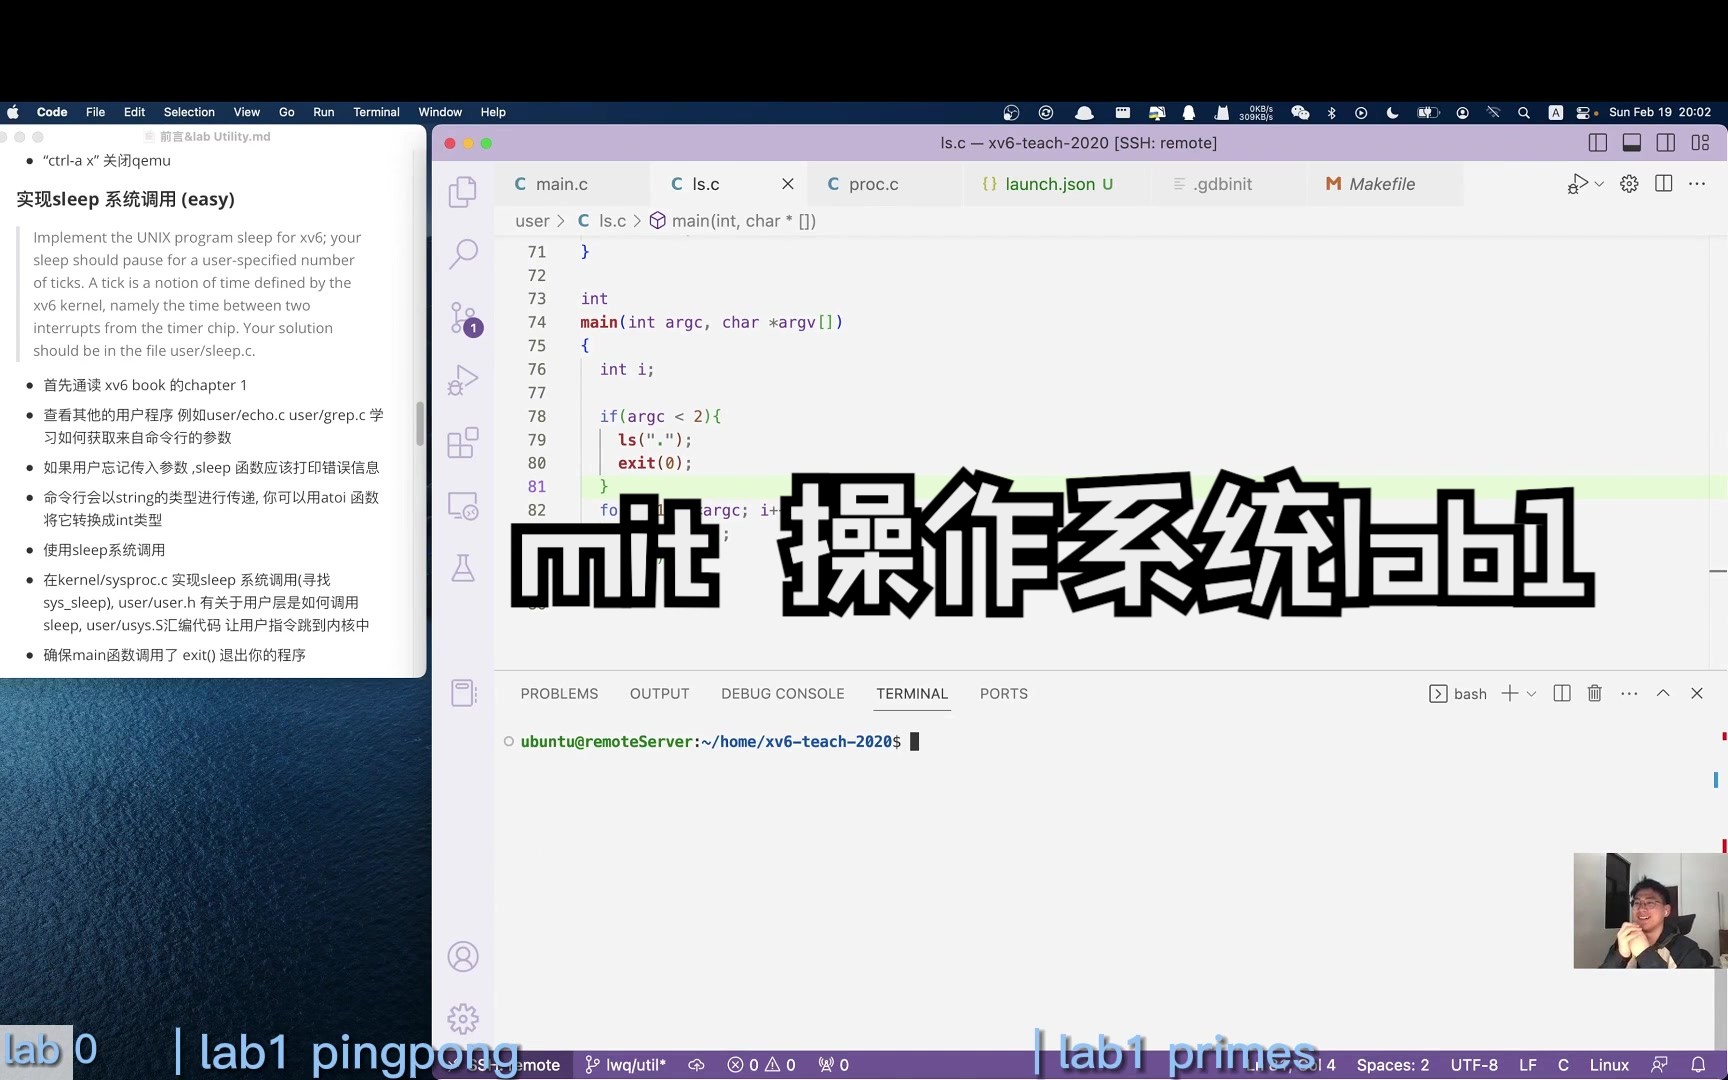Open terminal launch profile dropdown arrow

coord(1531,694)
